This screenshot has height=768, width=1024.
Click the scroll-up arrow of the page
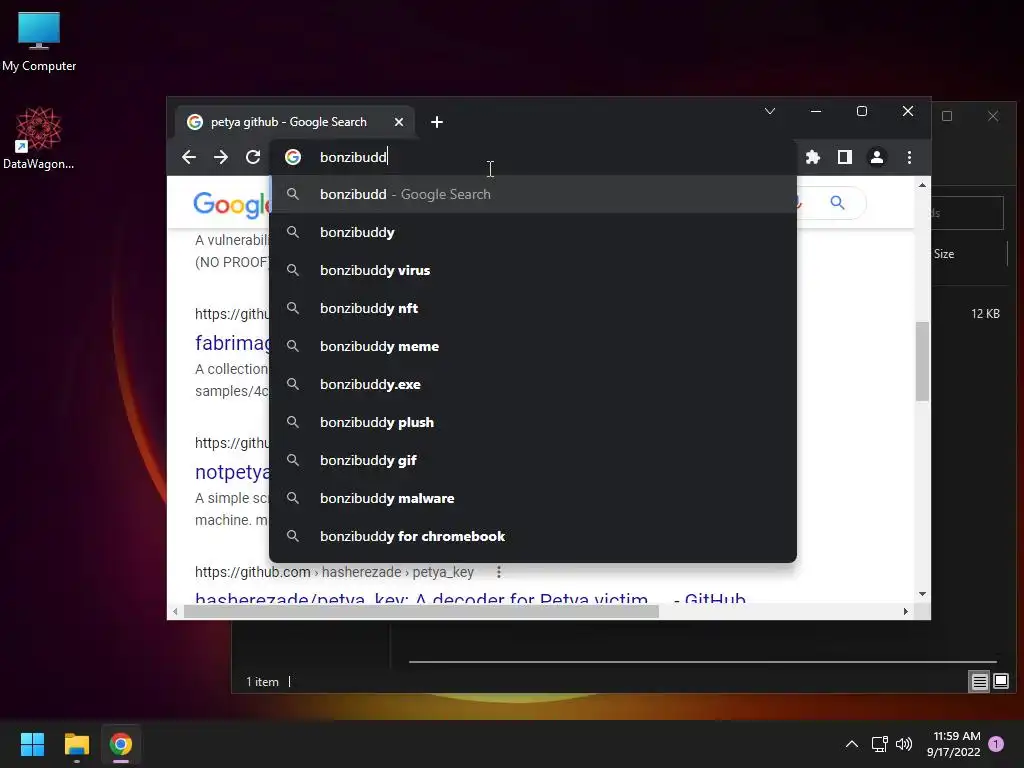922,185
